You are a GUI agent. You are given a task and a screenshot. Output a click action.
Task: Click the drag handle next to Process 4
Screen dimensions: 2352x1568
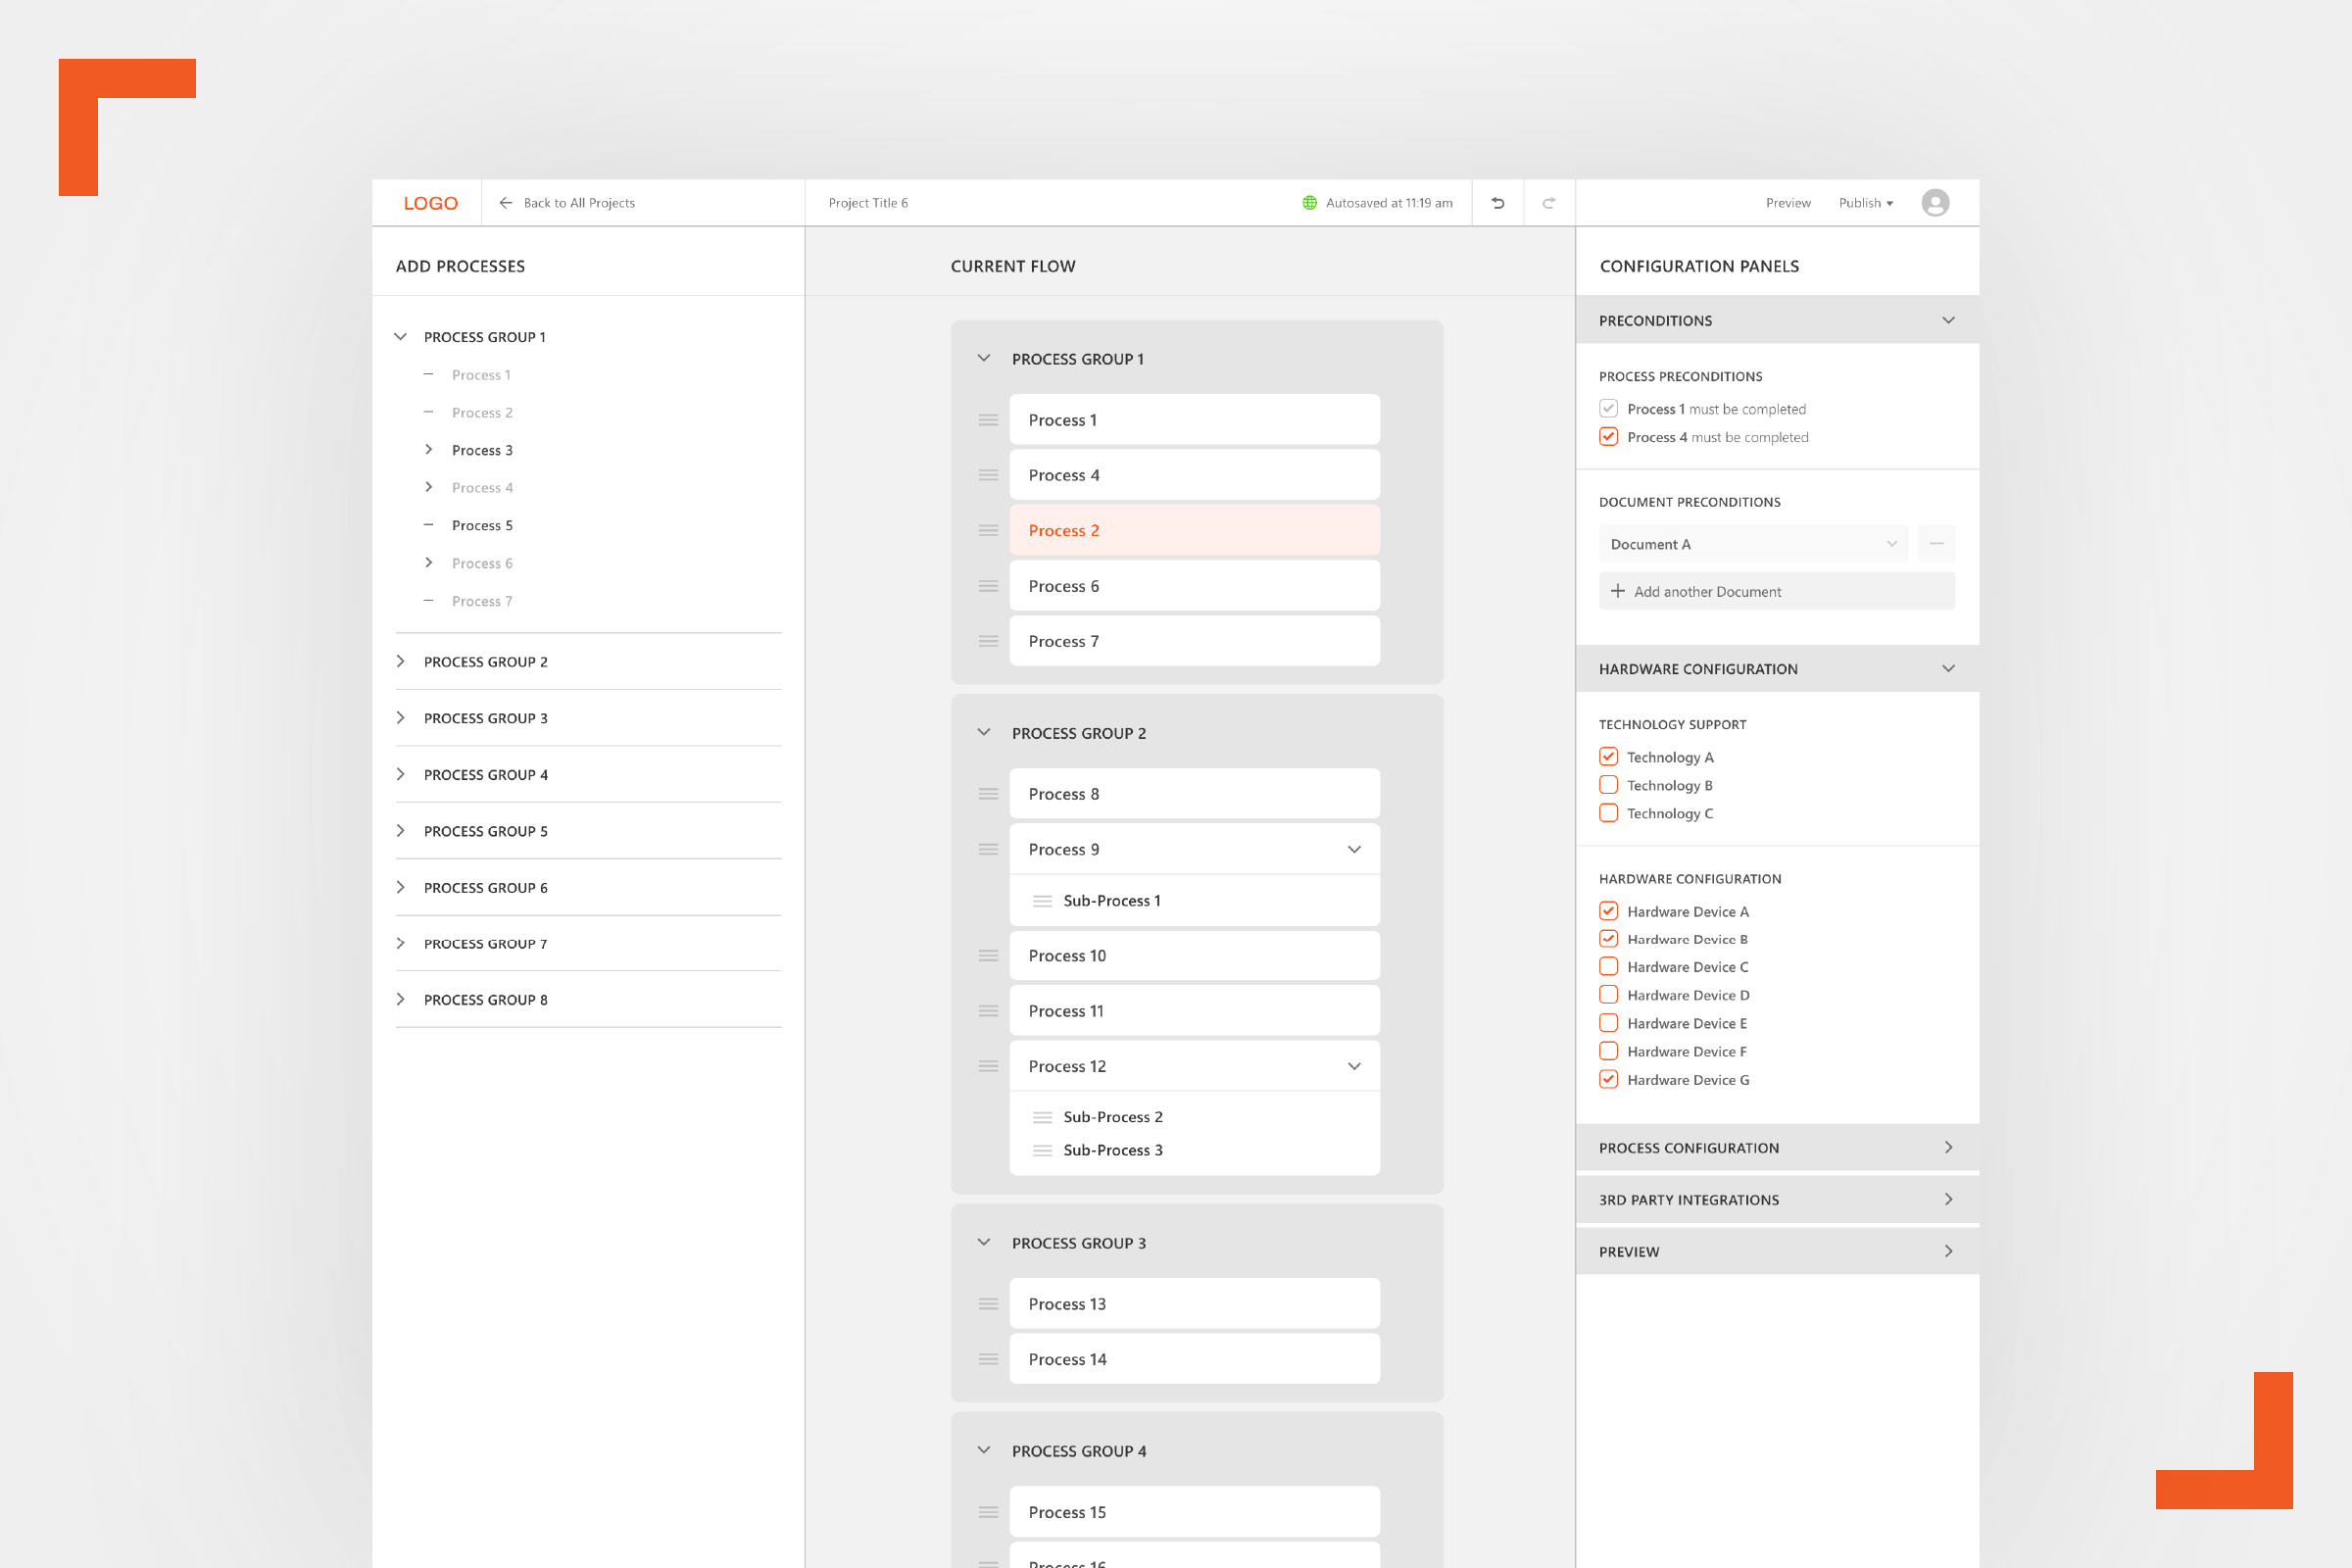(988, 475)
